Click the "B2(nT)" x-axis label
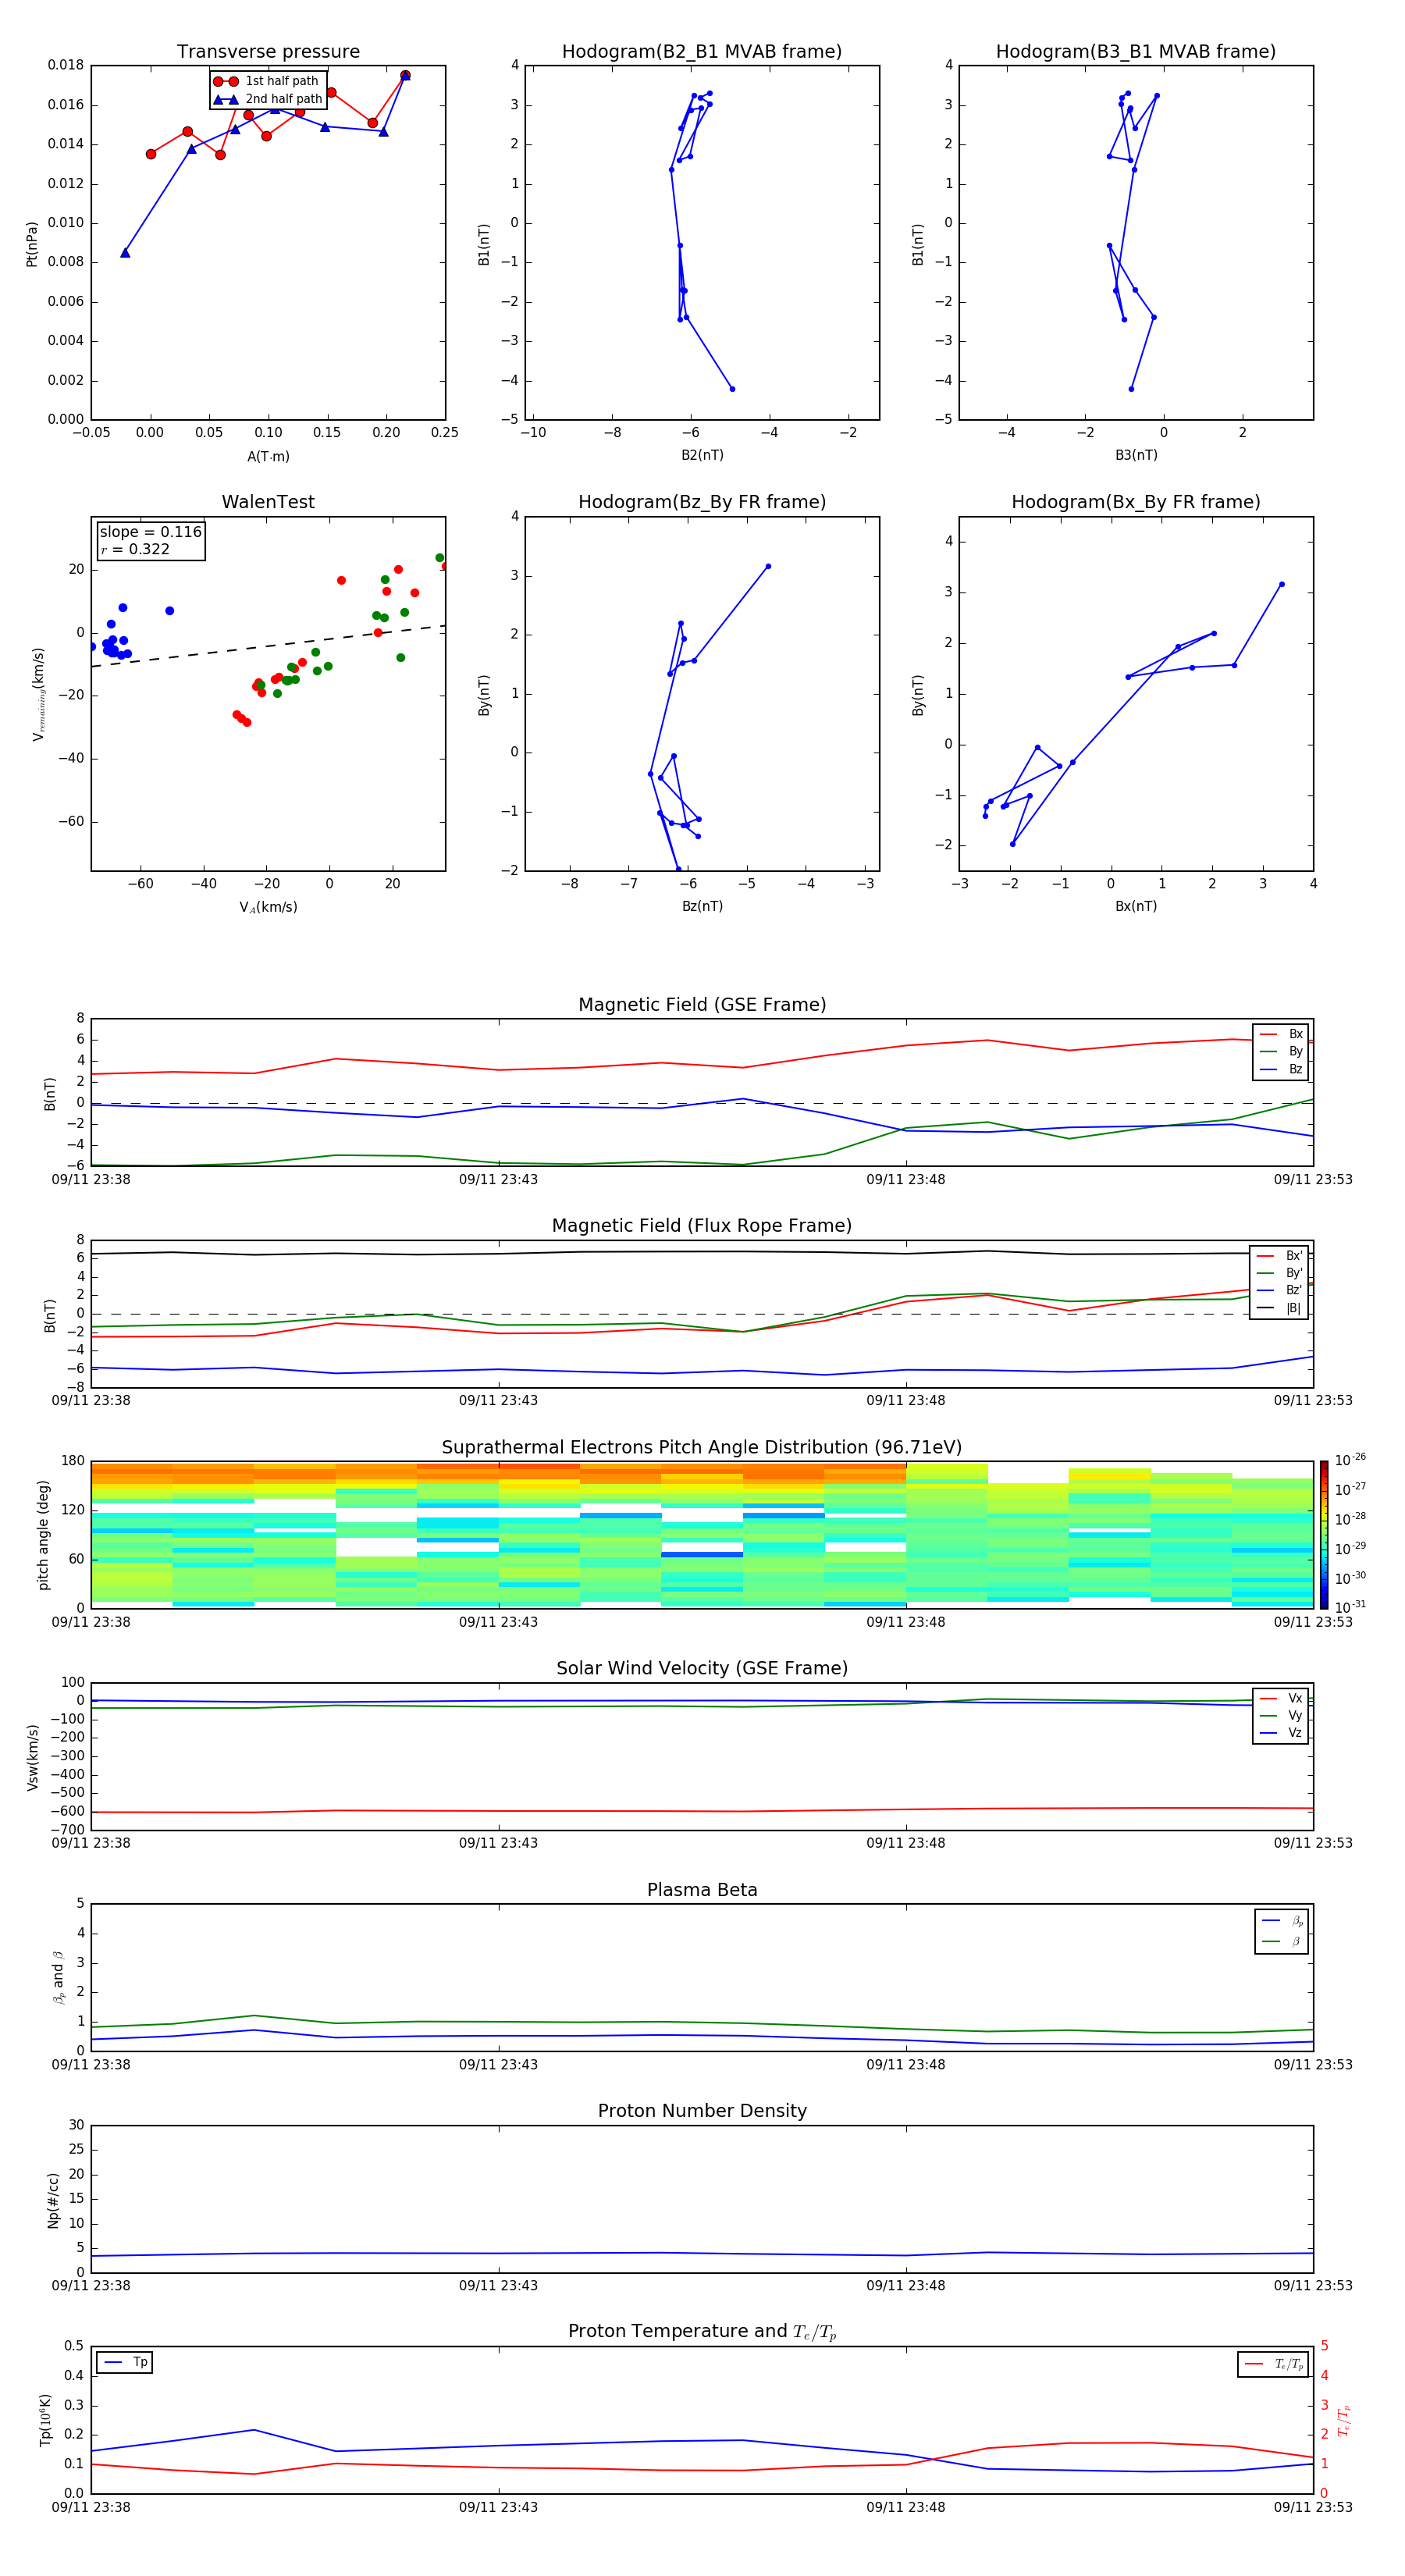This screenshot has height=2576, width=1405. coord(702,455)
